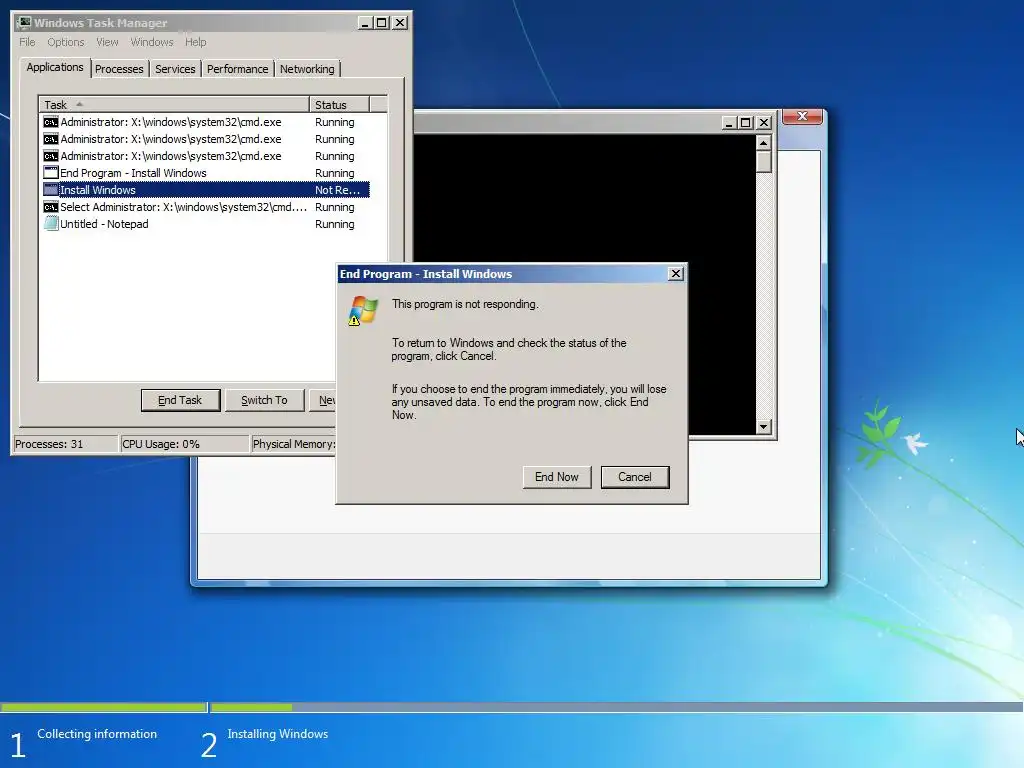Image resolution: width=1024 pixels, height=768 pixels.
Task: Open the View menu in Task Manager
Action: (107, 42)
